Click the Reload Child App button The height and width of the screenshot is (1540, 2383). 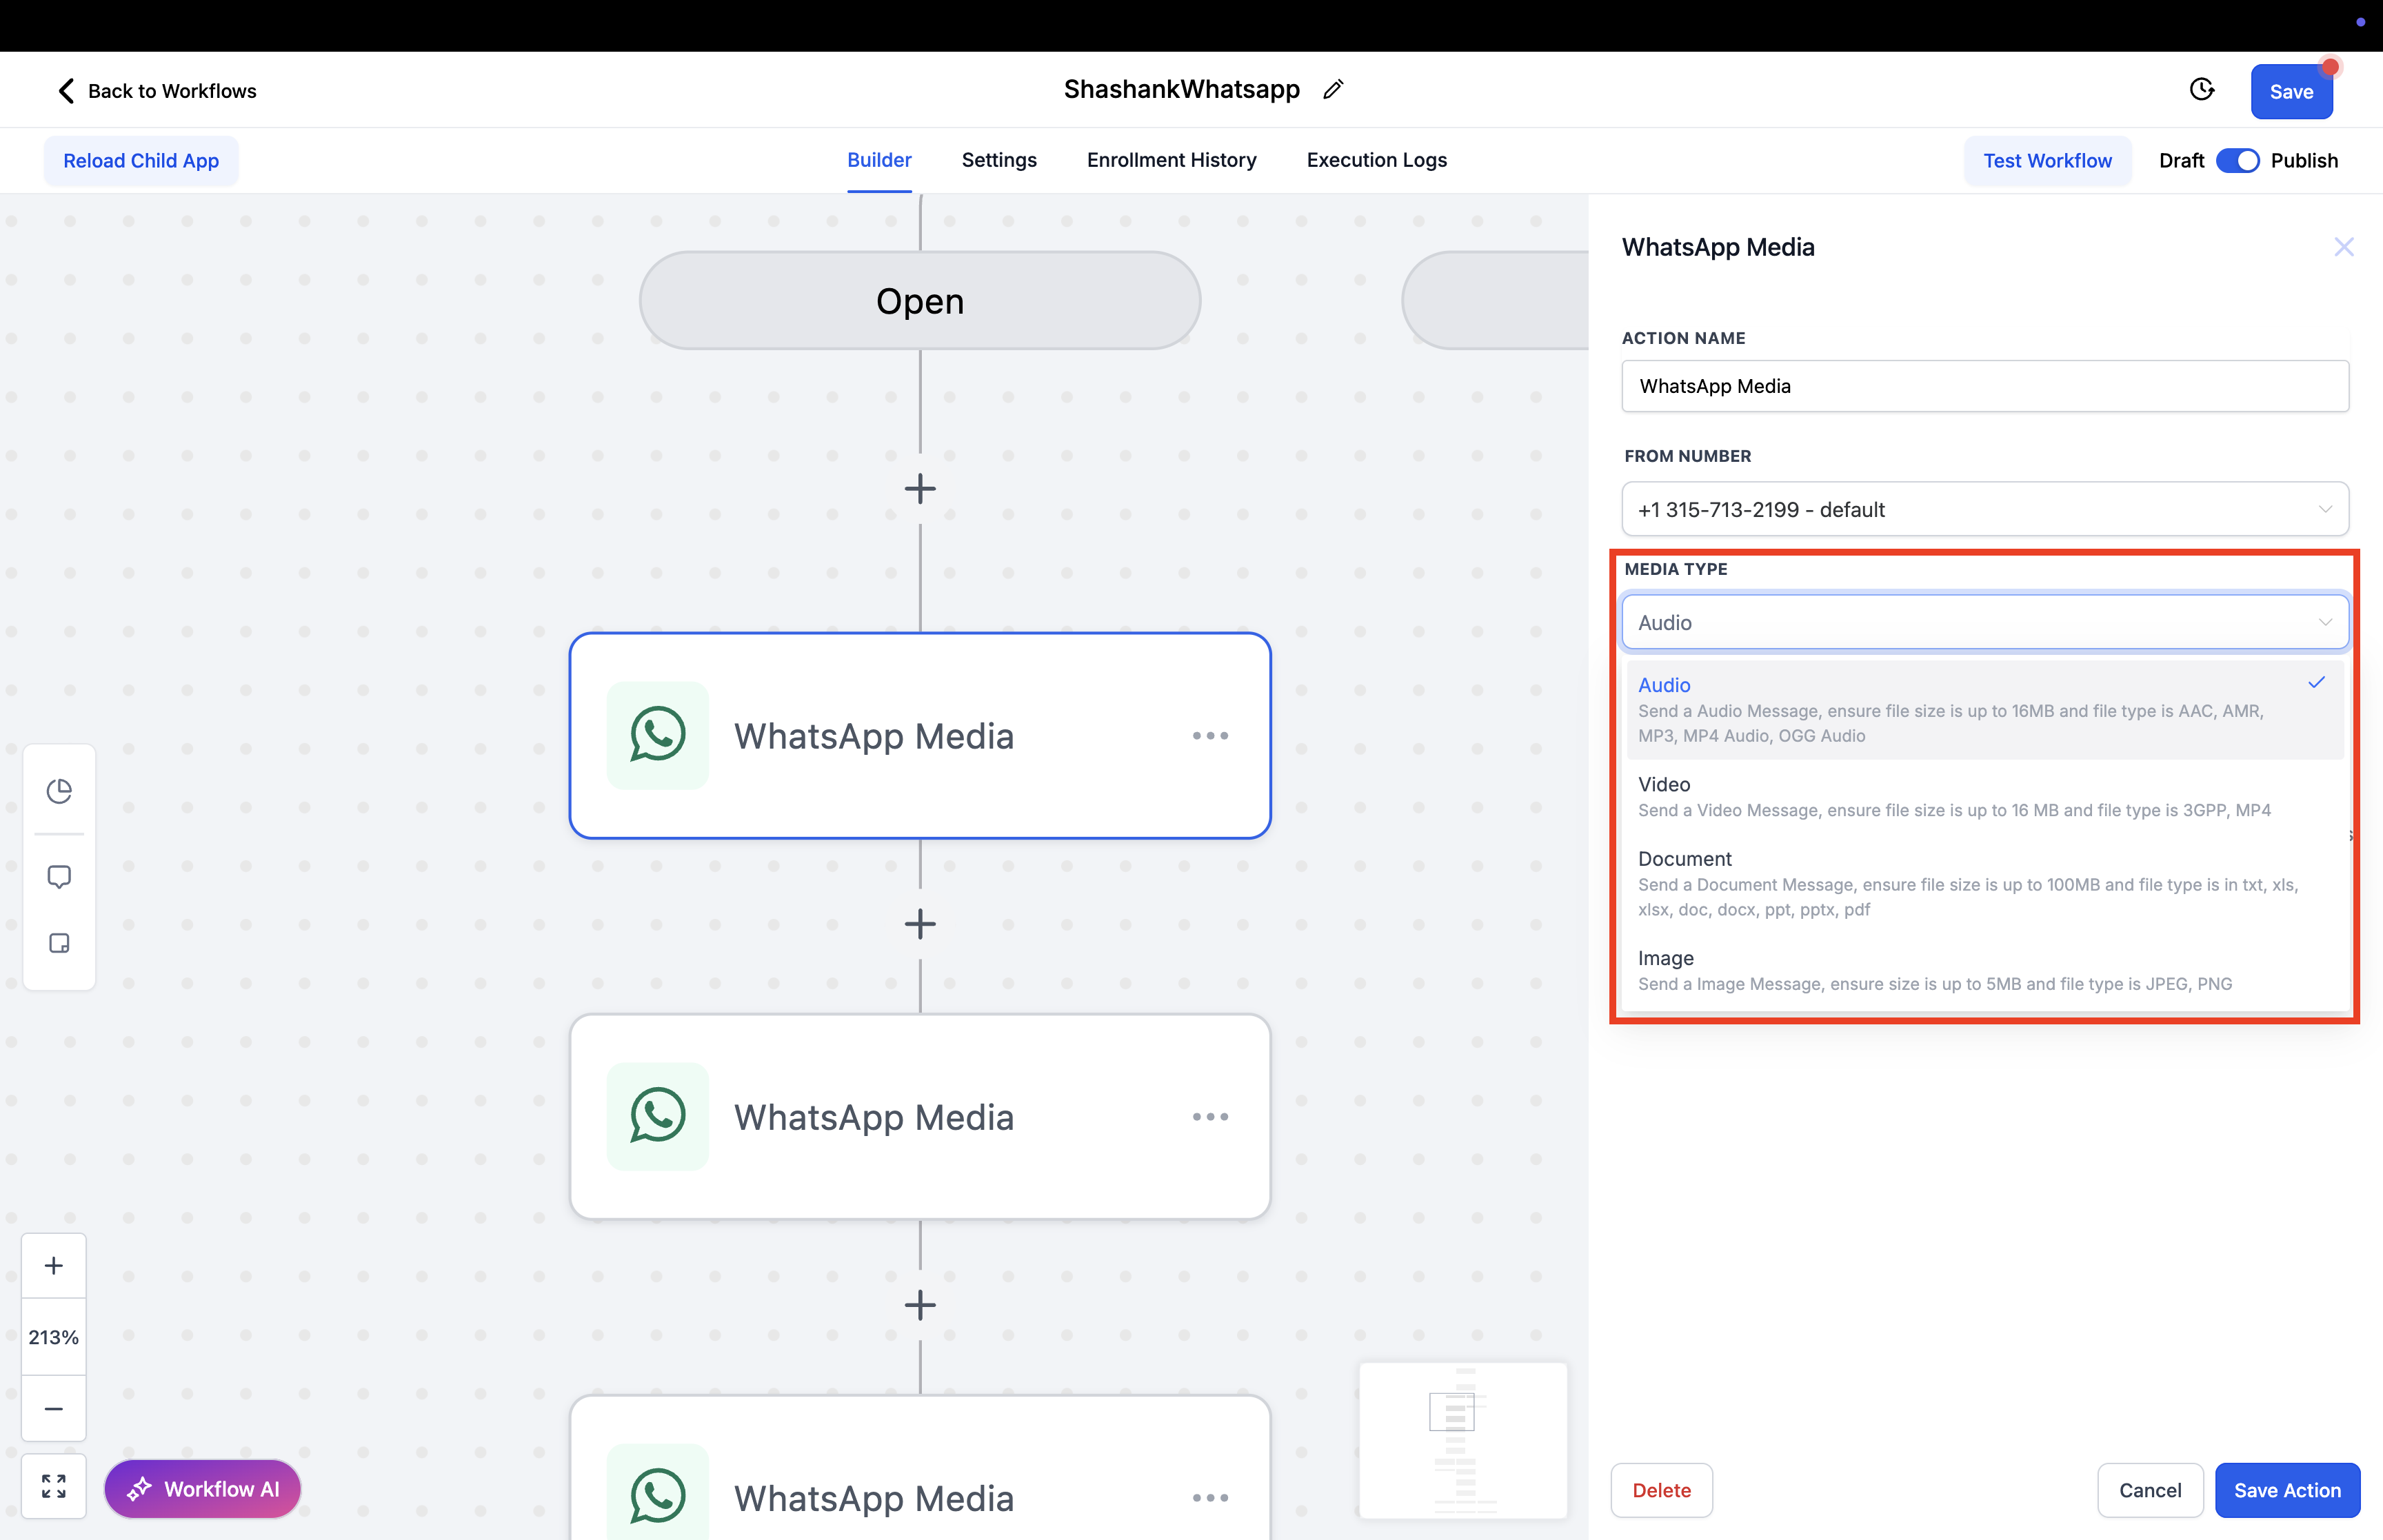coord(141,161)
